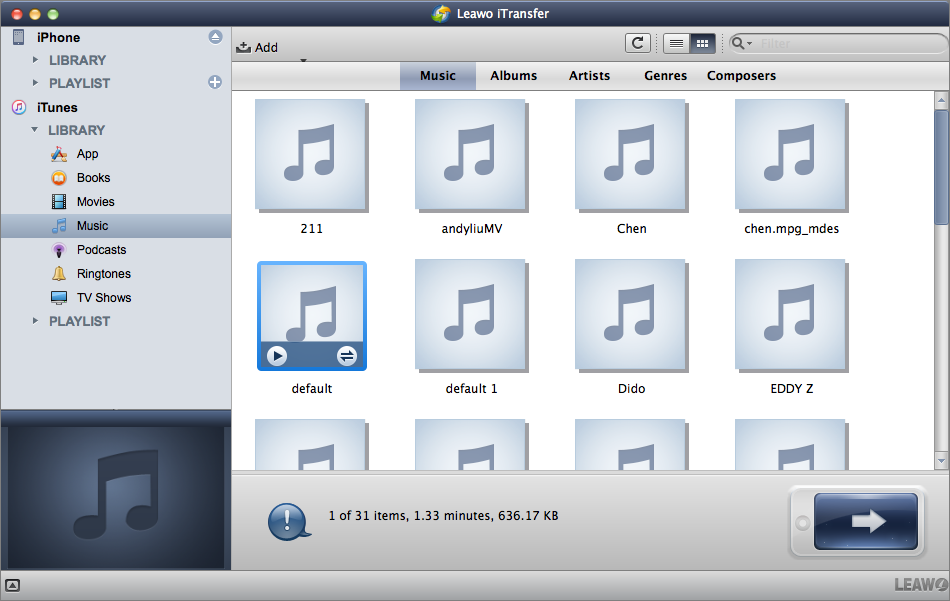Click the transfer icon on default thumbnail
The image size is (950, 601).
pos(347,356)
